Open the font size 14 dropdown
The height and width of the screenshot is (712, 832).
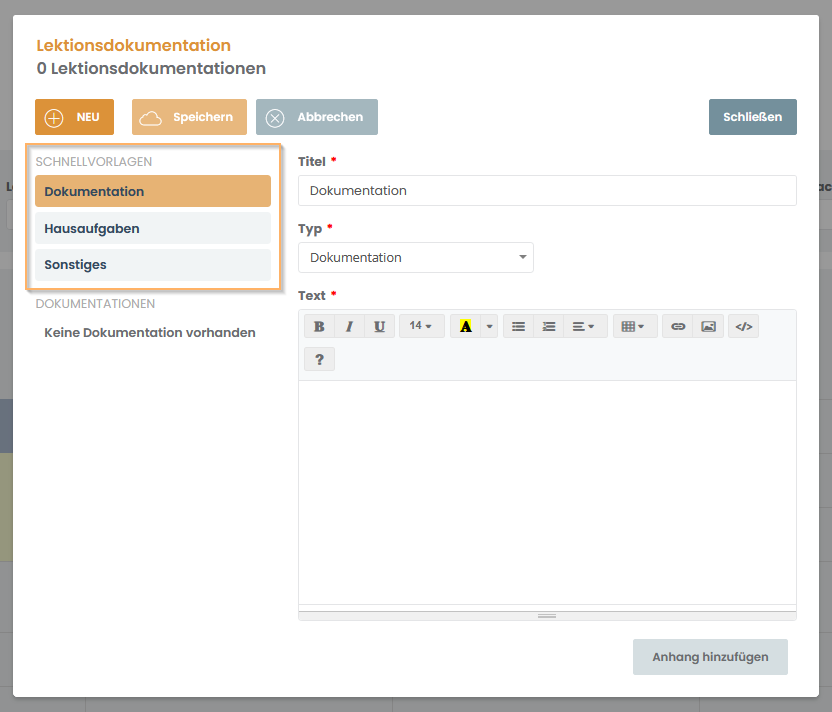coord(421,326)
